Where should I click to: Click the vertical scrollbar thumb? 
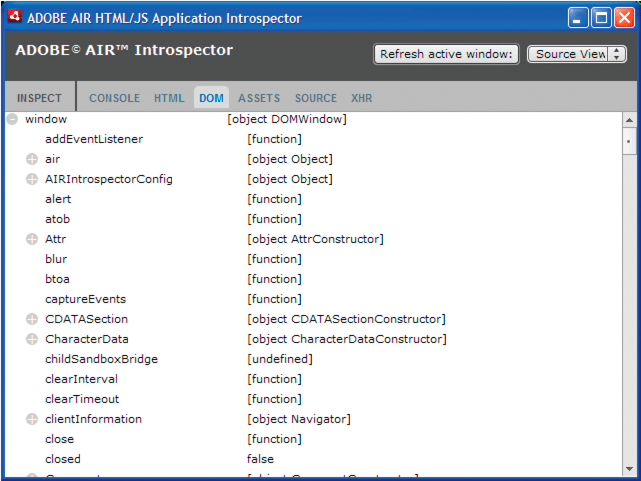pos(630,141)
